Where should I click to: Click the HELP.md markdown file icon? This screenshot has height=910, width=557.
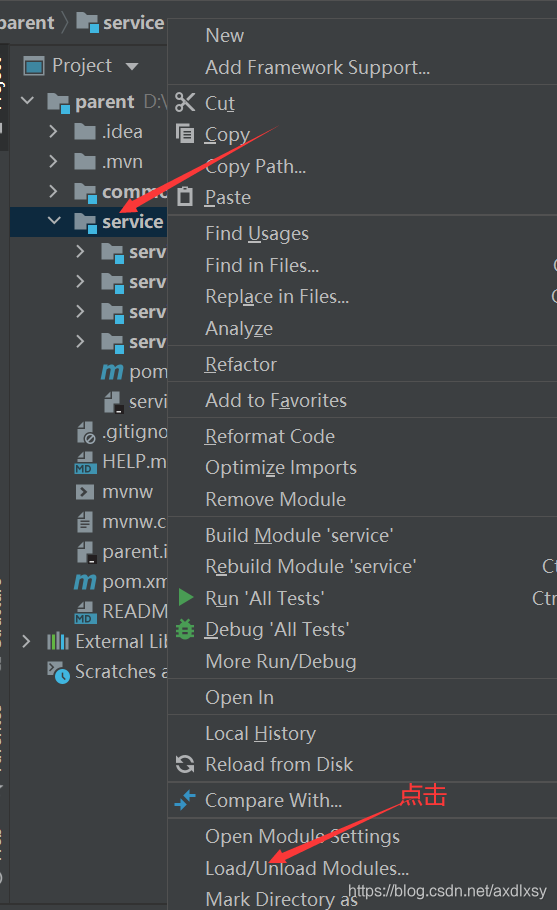click(86, 463)
